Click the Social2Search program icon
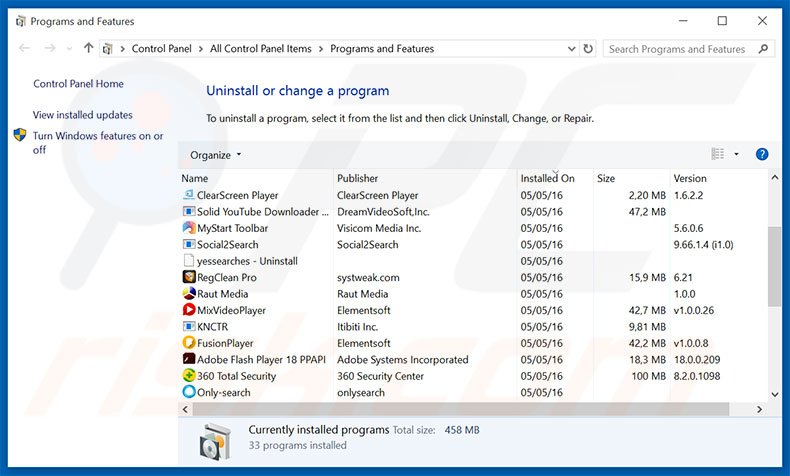790x476 pixels. click(188, 244)
